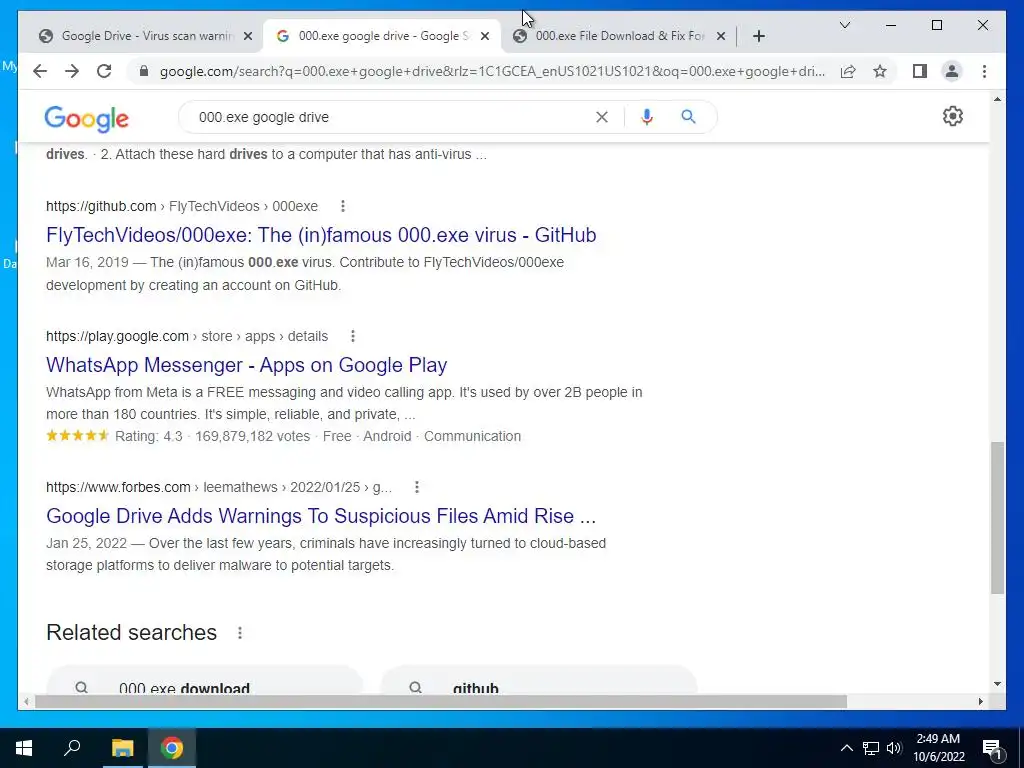Open taskbar search
Screen dimensions: 1024x768
click(x=72, y=748)
